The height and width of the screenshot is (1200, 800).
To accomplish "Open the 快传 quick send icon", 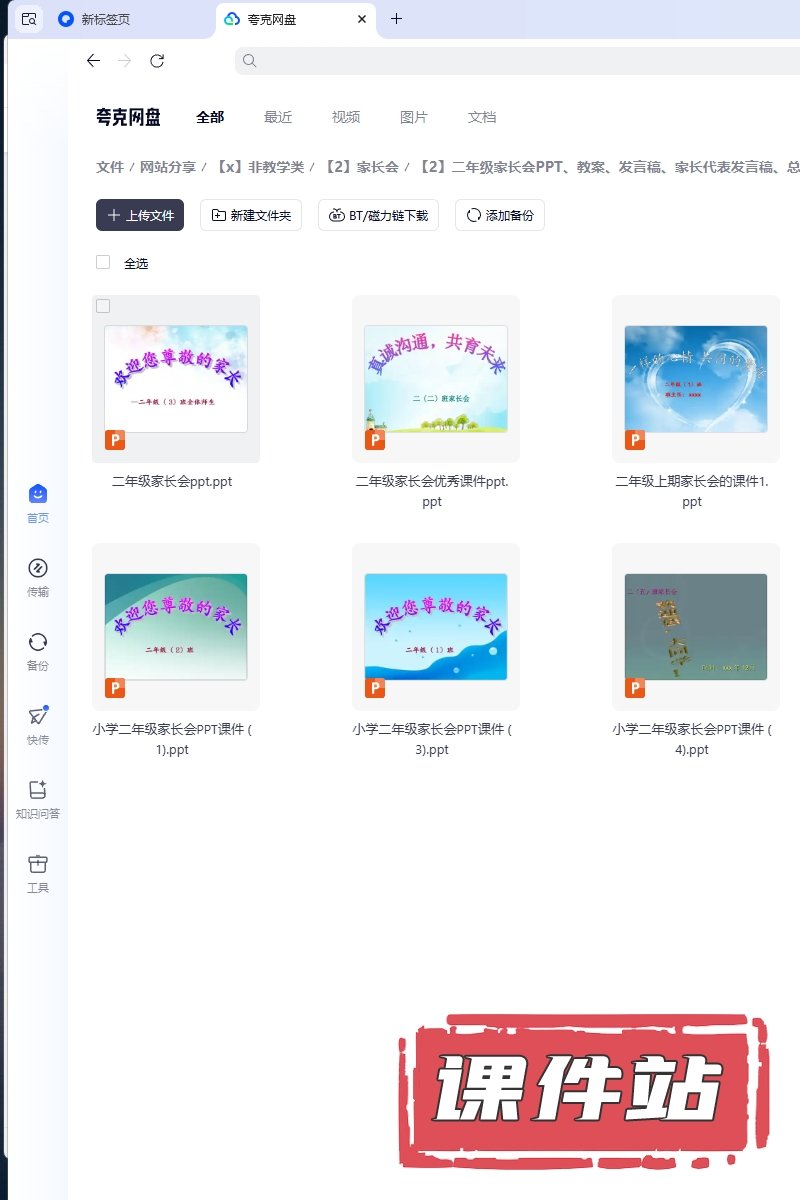I will coord(38,717).
